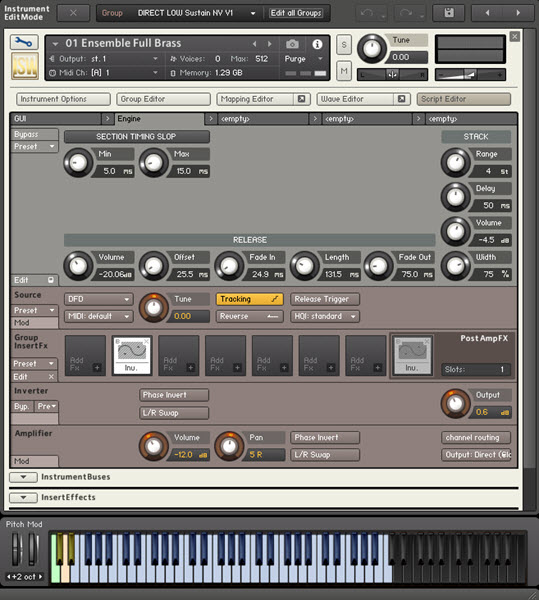Viewport: 539px width, 600px height.
Task: Click the pitch wheel
Action: click(x=16, y=549)
